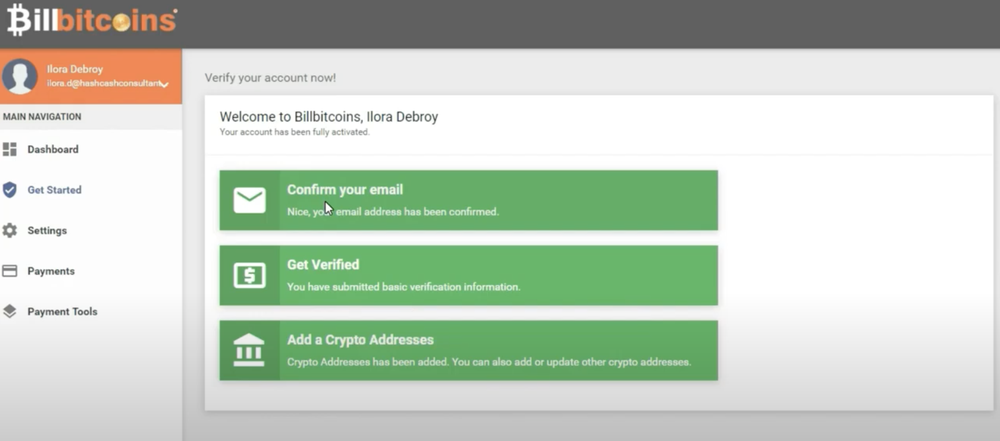Click the Payments card icon
This screenshot has width=1000, height=441.
[x=10, y=271]
